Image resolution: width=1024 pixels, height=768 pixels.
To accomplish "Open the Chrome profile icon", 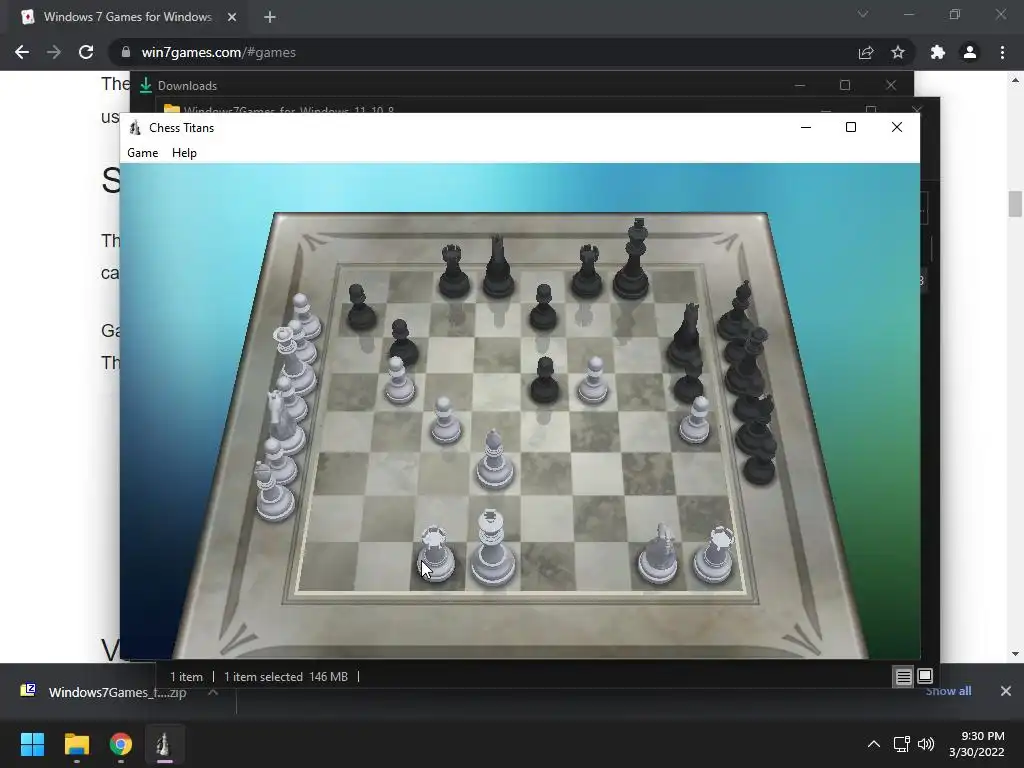I will click(970, 52).
